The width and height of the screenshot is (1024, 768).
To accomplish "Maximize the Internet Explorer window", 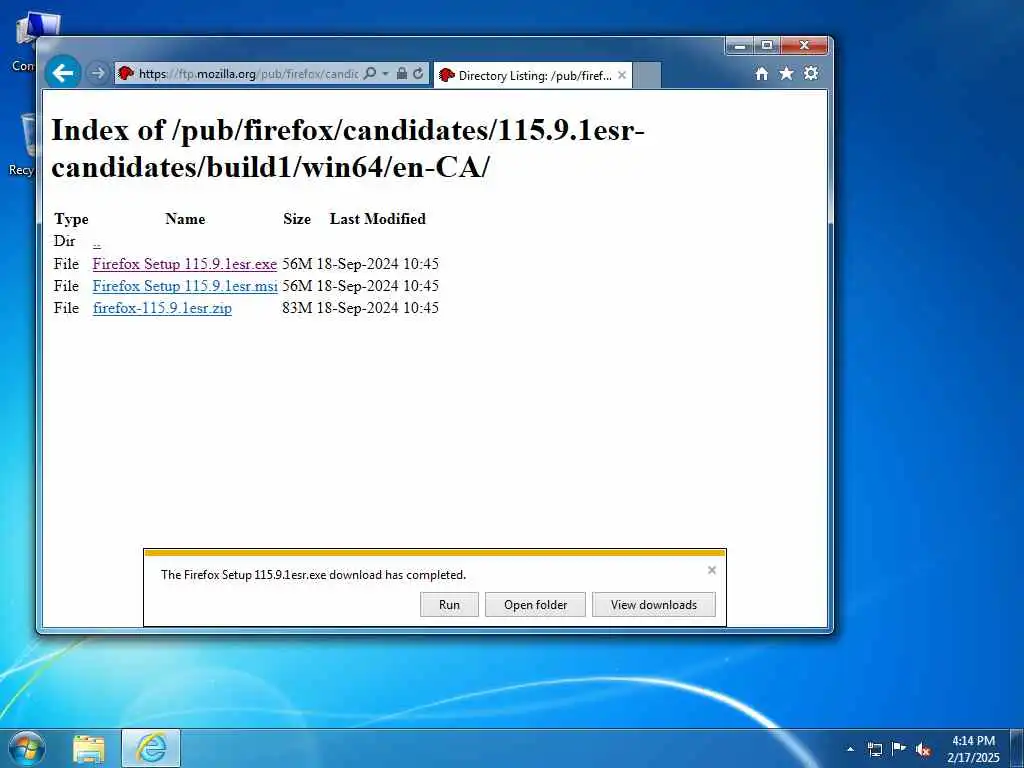I will click(767, 46).
